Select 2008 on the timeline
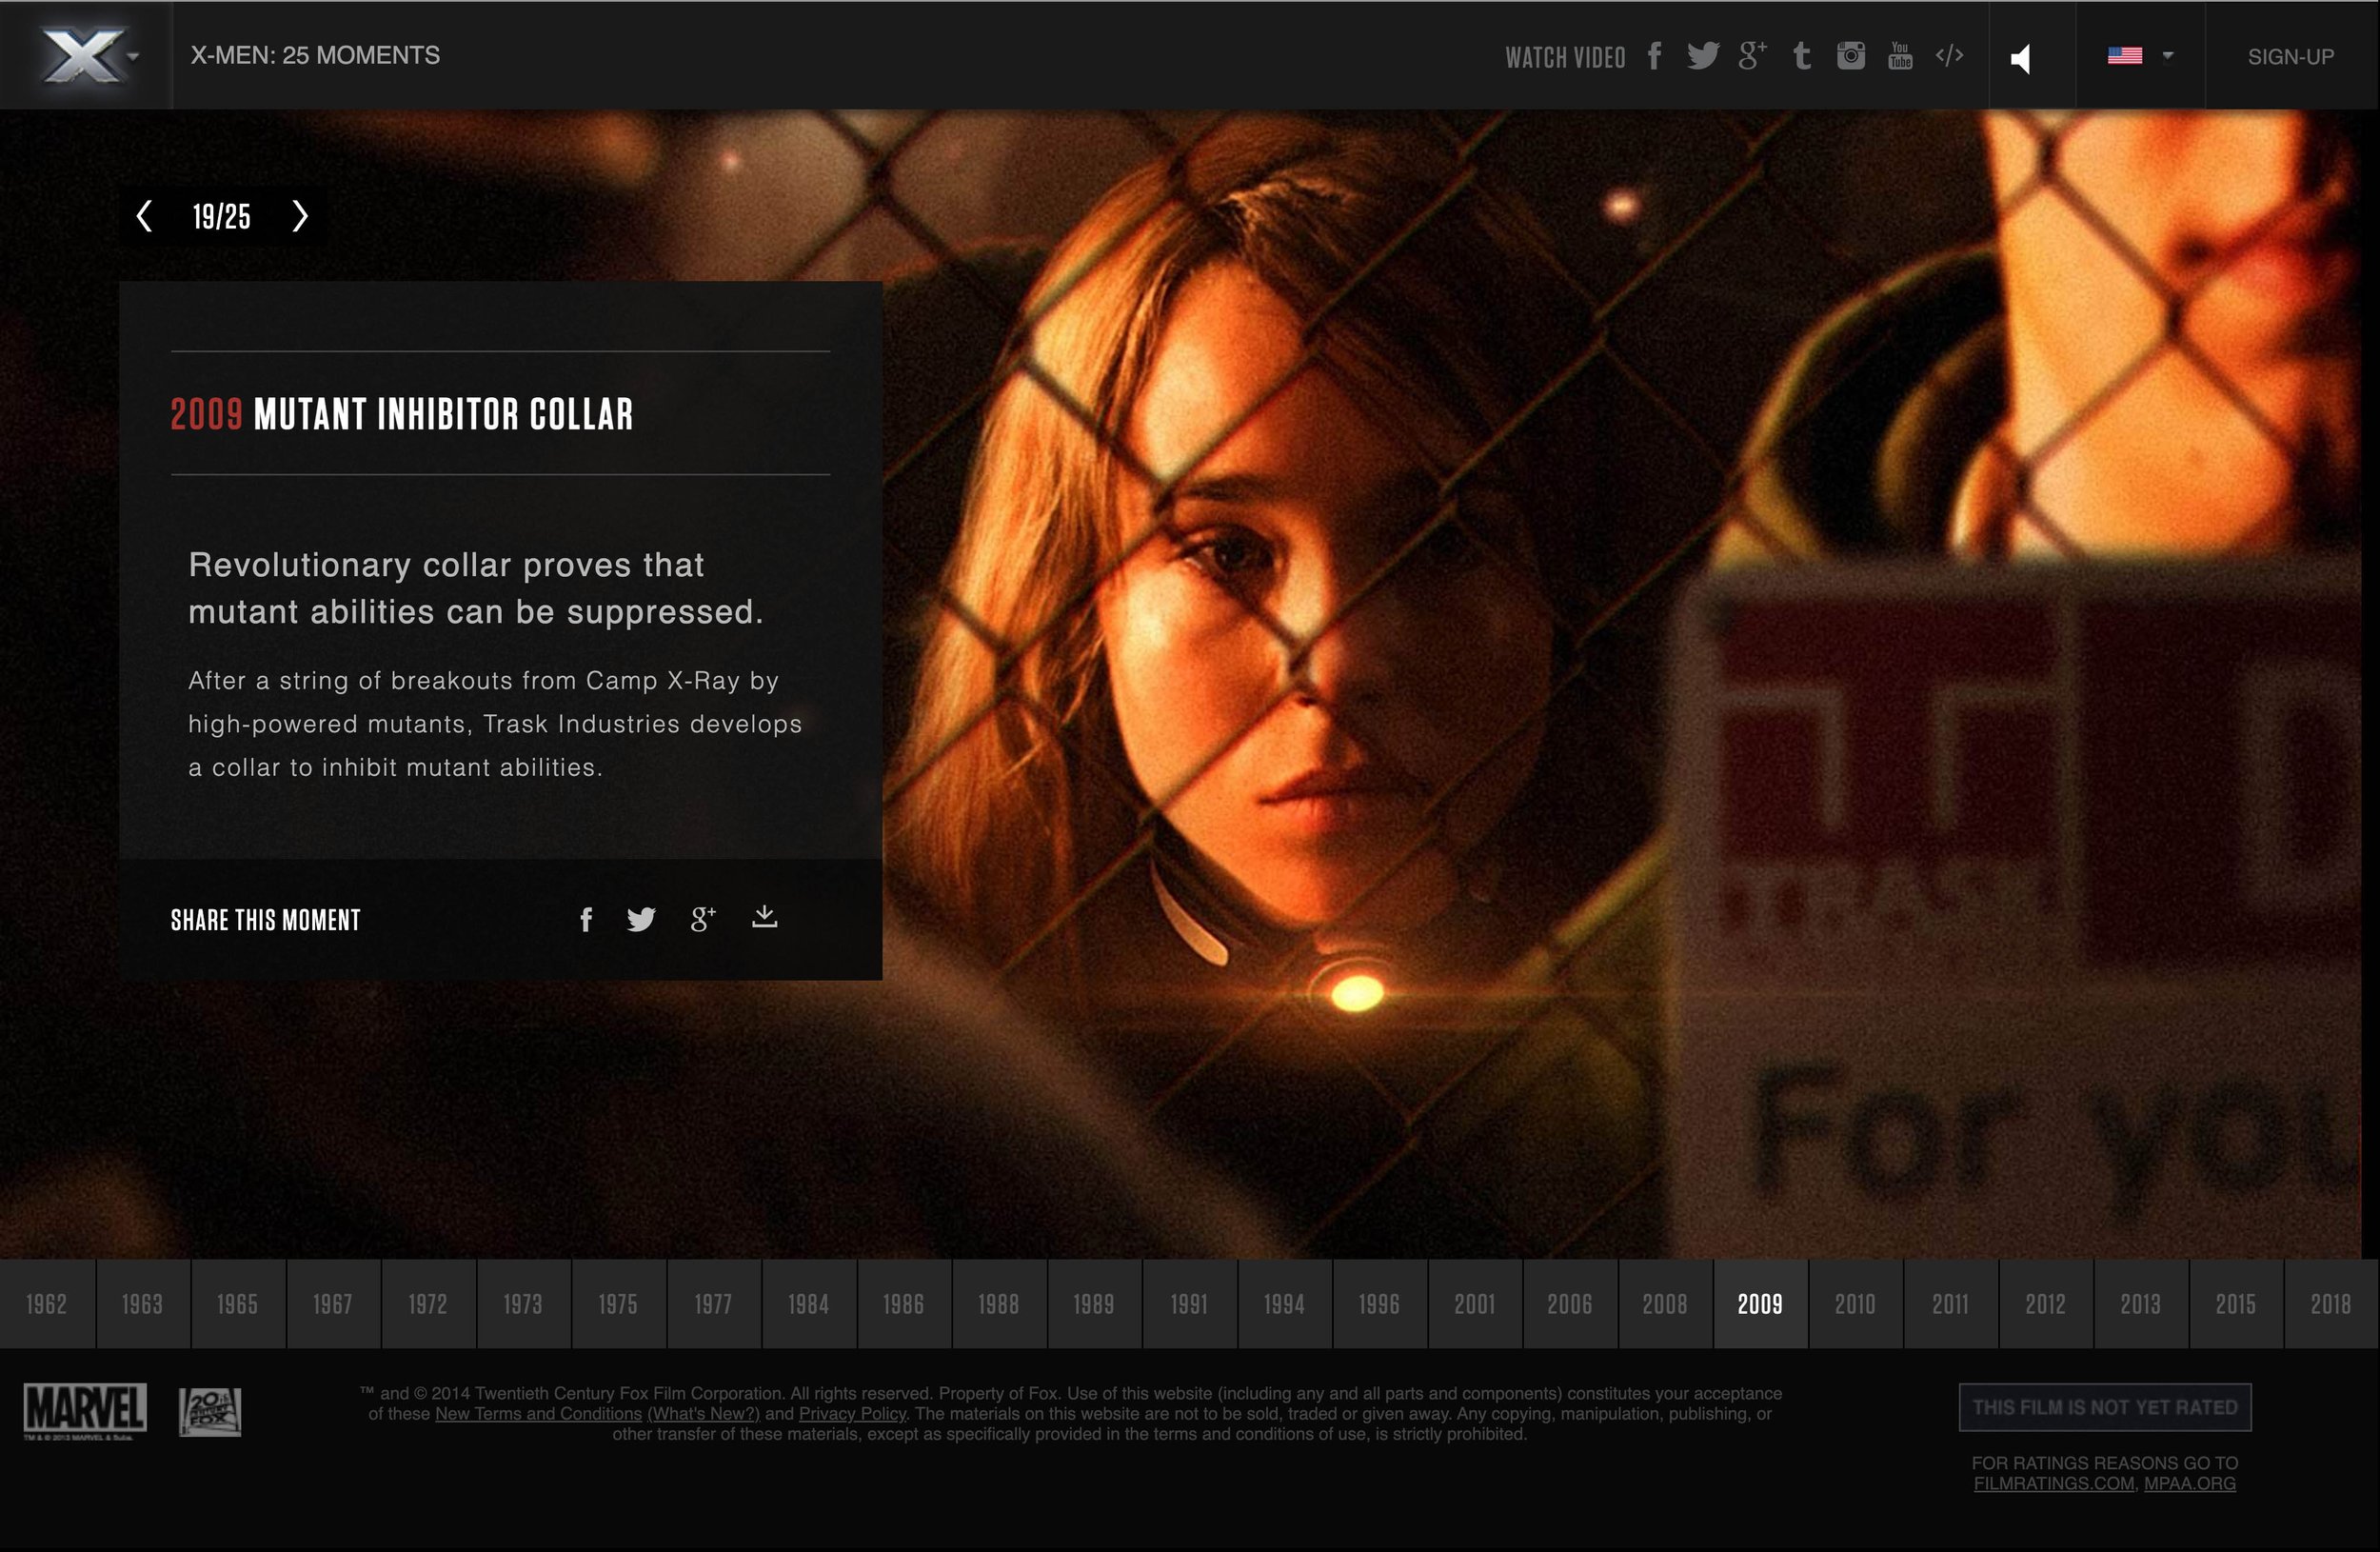The height and width of the screenshot is (1552, 2380). click(x=1665, y=1304)
